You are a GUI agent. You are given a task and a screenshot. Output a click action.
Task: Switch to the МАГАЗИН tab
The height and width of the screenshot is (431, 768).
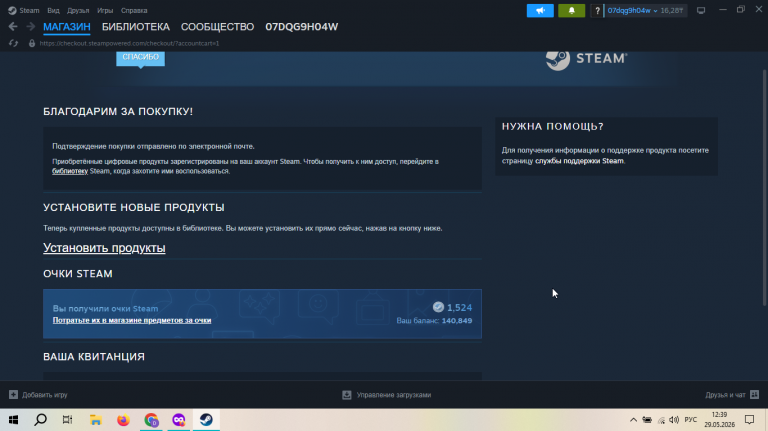tap(67, 27)
